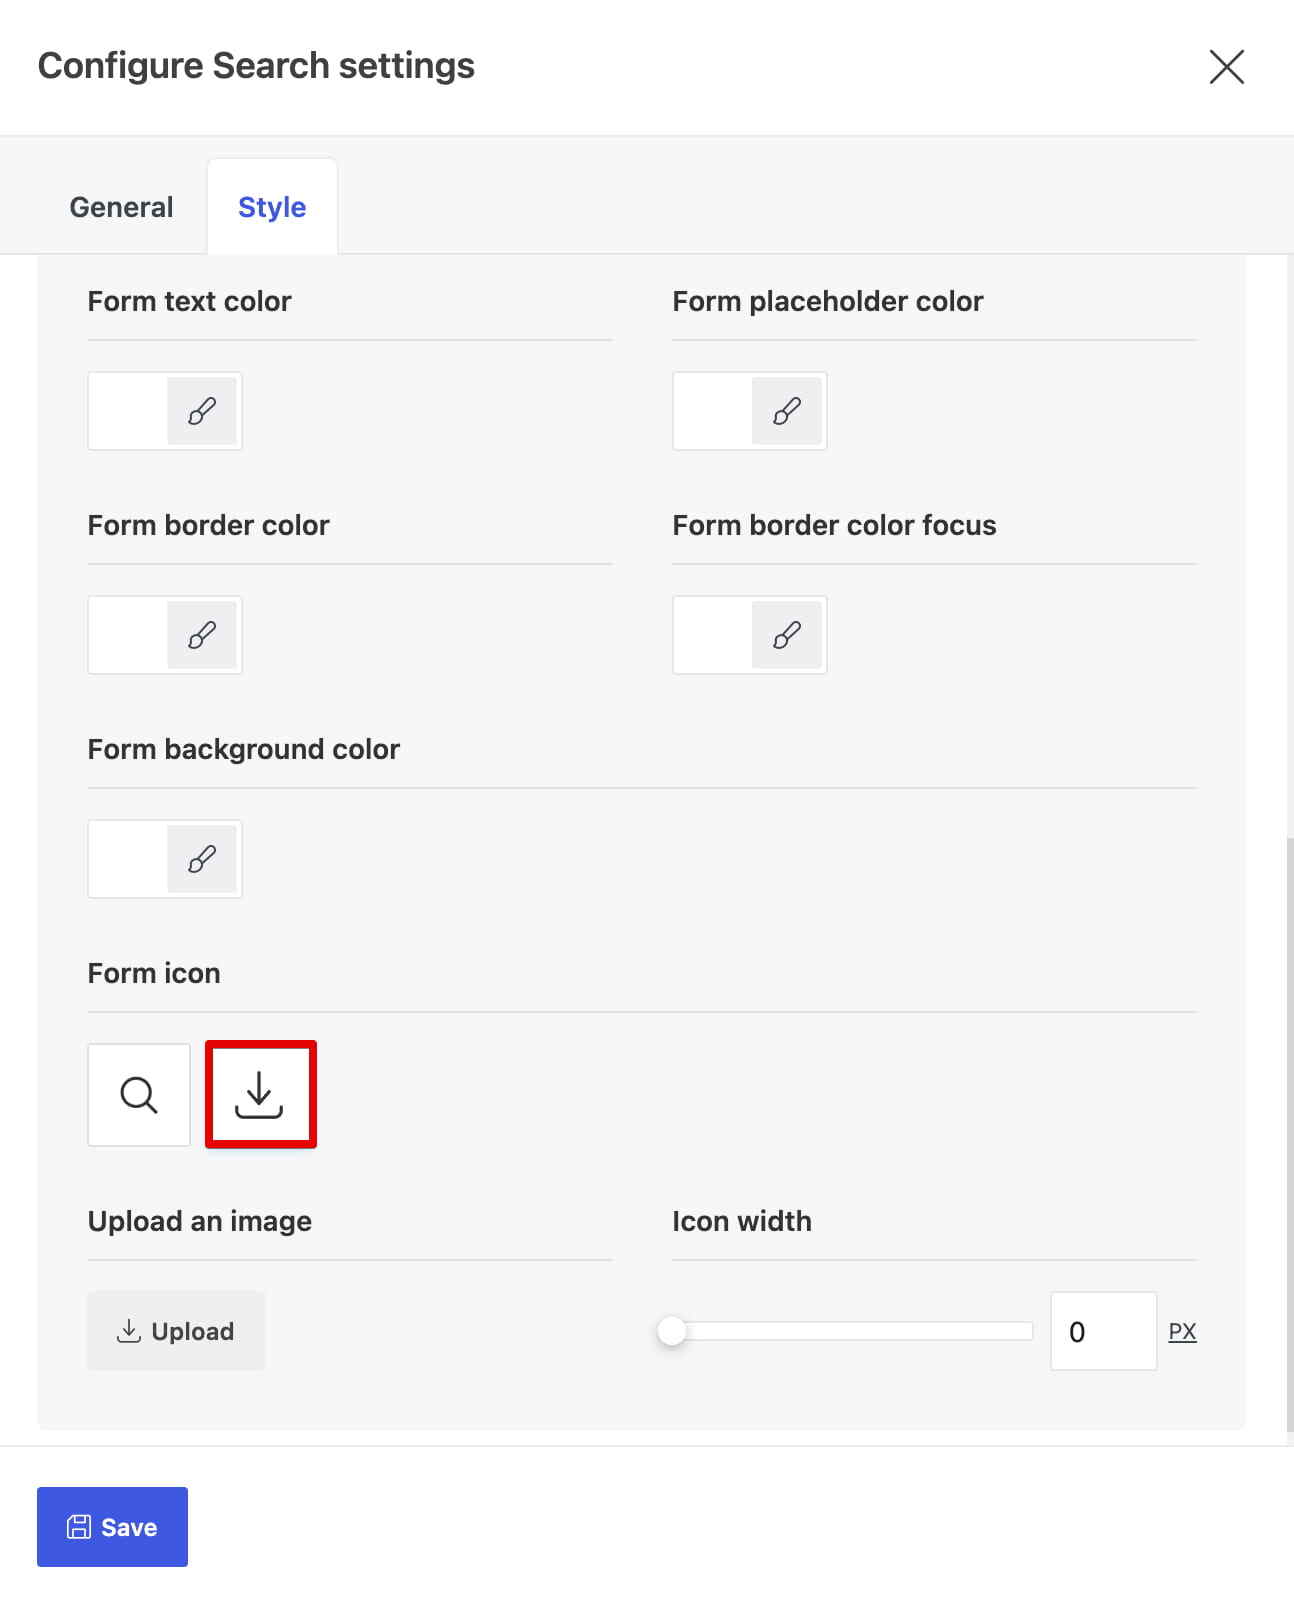Focus the Icon width number field
The image size is (1294, 1606).
tap(1103, 1331)
